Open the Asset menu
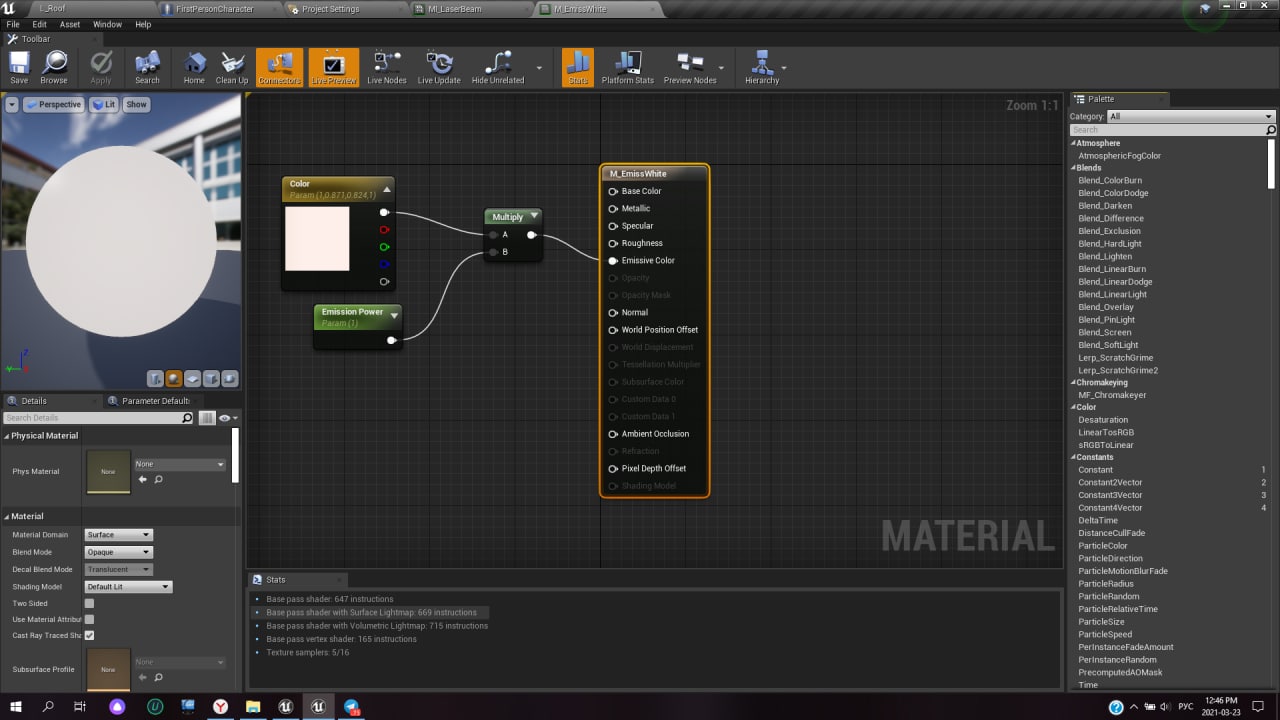The image size is (1280, 720). (x=70, y=24)
